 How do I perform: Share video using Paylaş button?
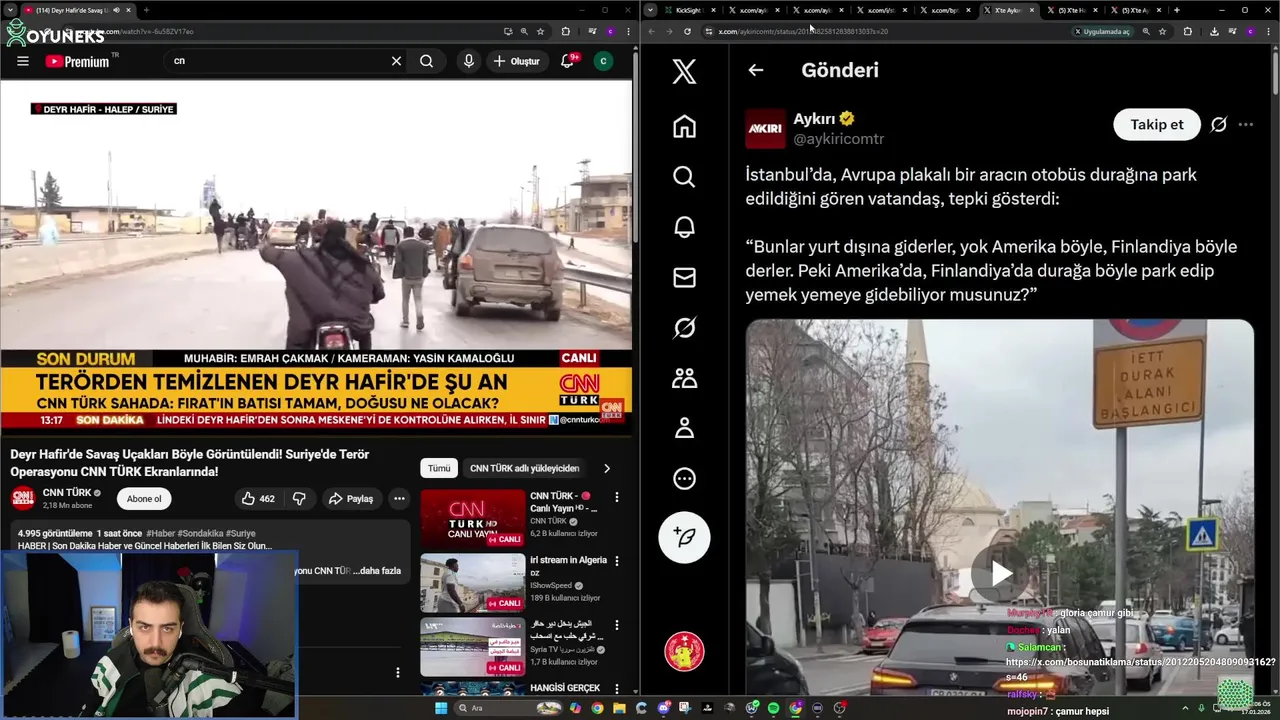coord(351,498)
